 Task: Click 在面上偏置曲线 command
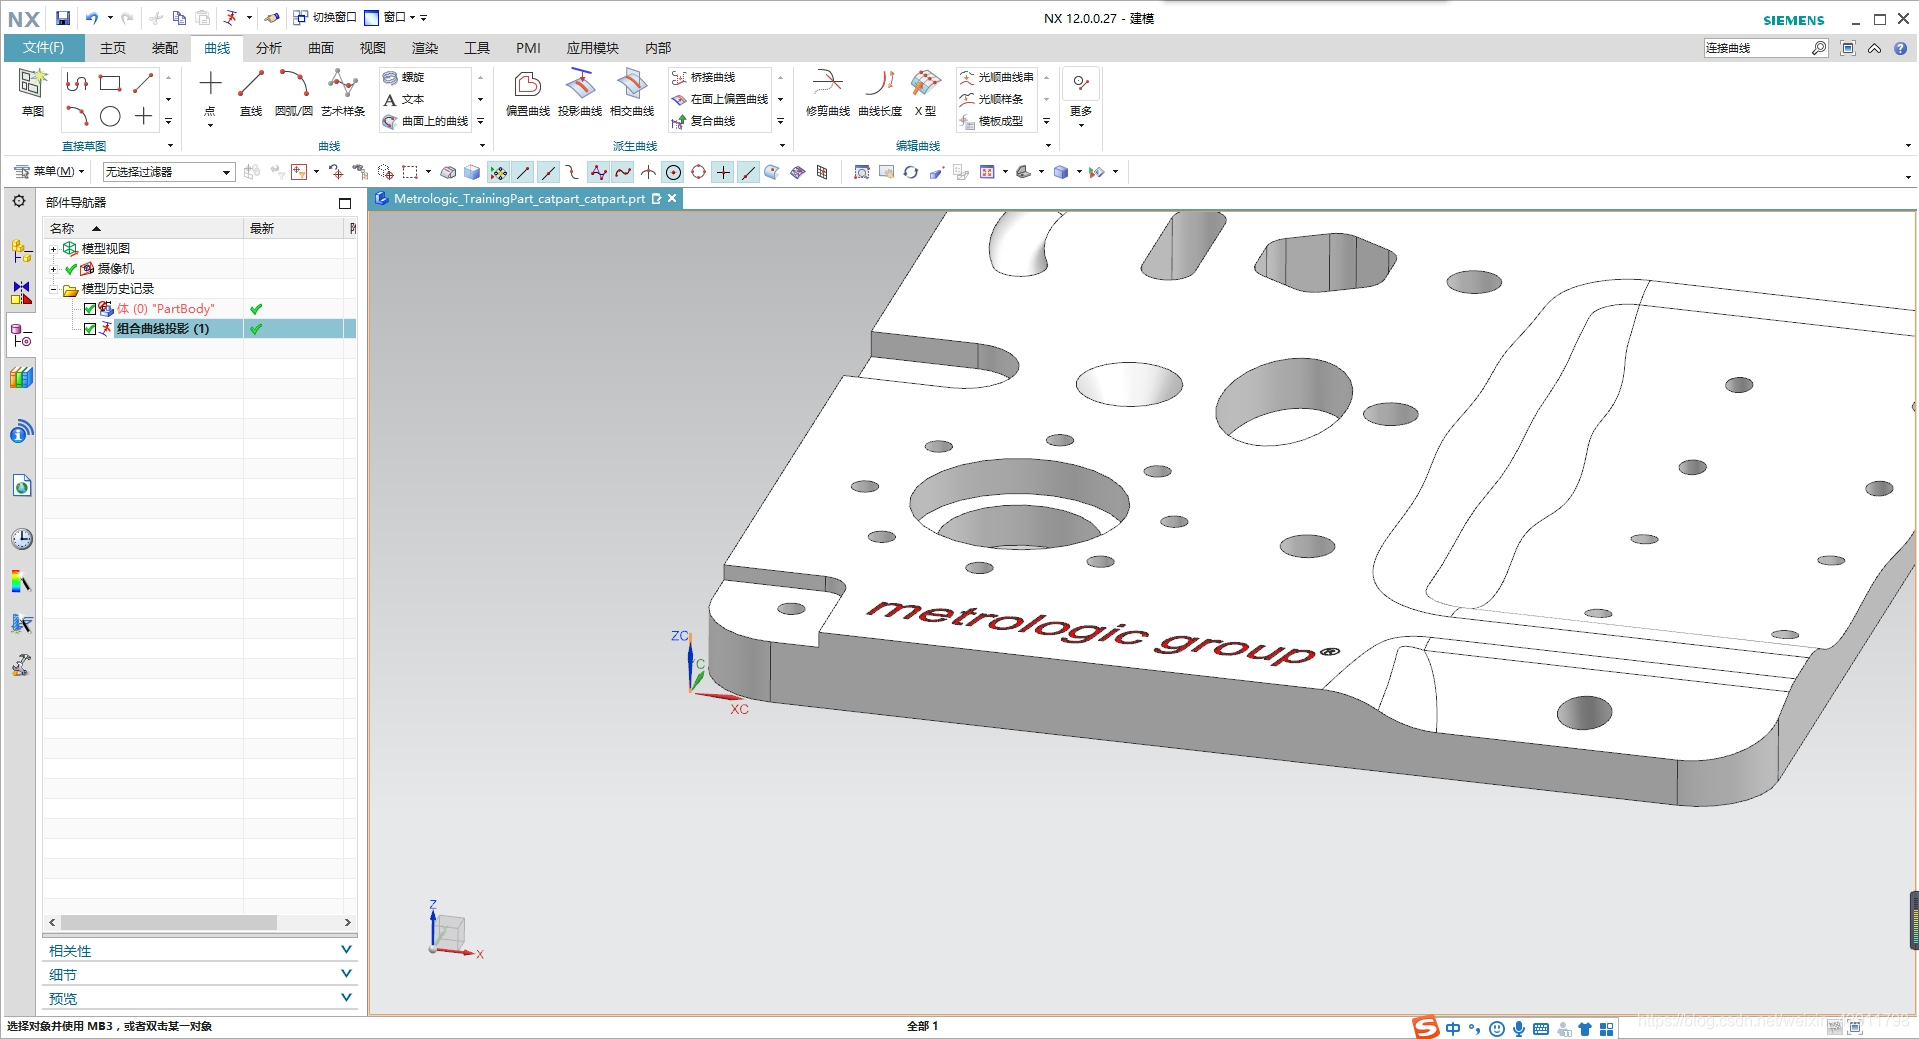[x=721, y=99]
